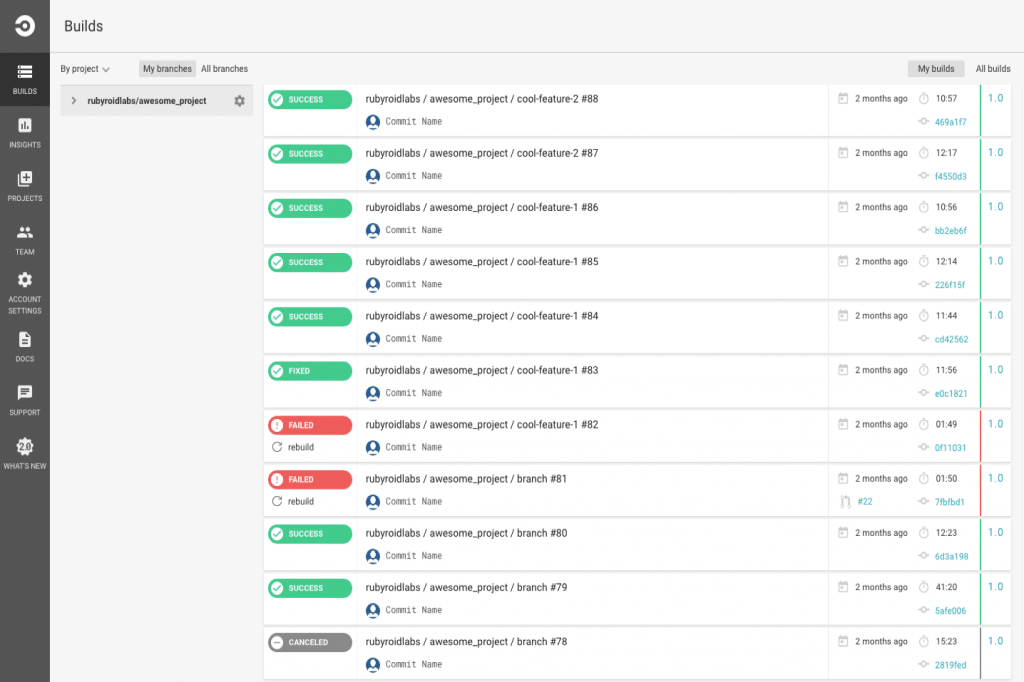Open the Team sidebar page
Viewport: 1024px width, 682px height.
(25, 239)
